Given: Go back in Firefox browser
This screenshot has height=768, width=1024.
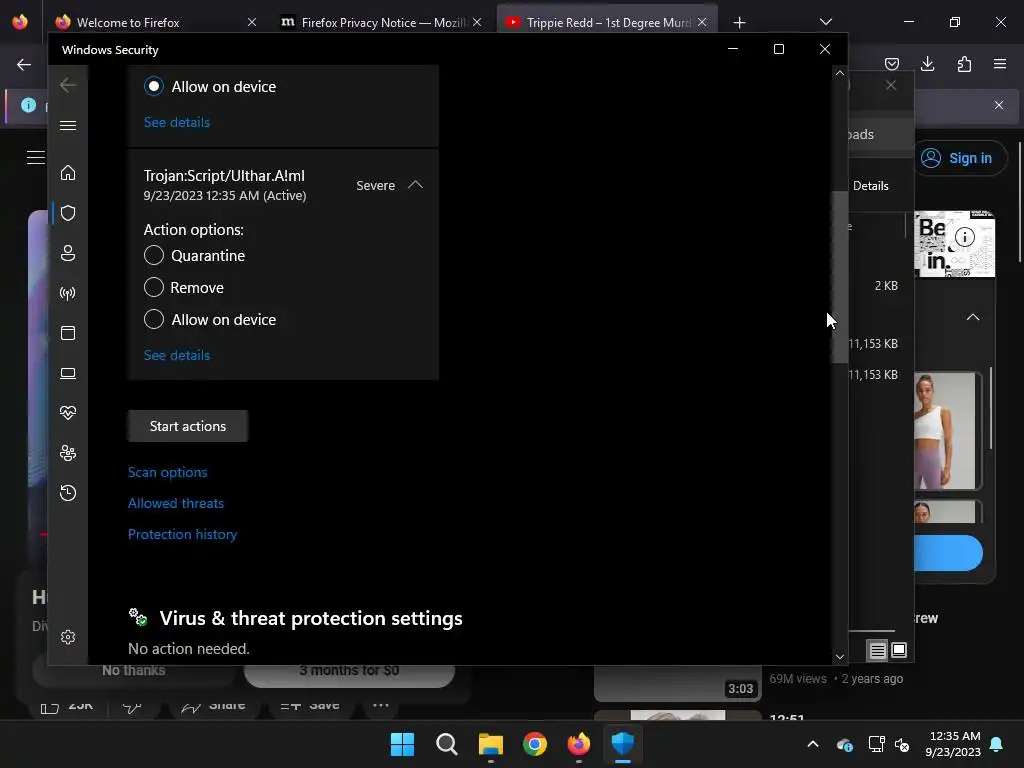Looking at the screenshot, I should pyautogui.click(x=24, y=64).
